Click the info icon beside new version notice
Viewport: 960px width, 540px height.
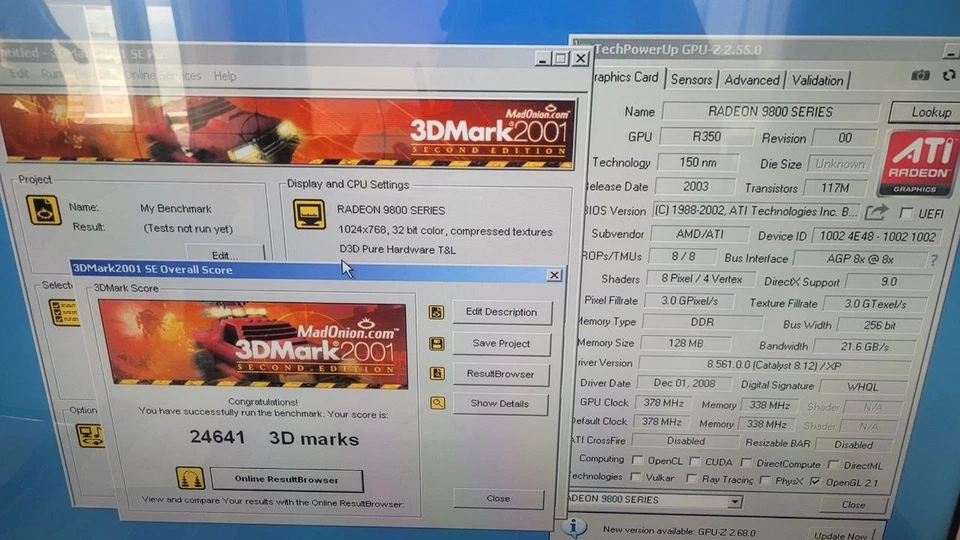(574, 527)
